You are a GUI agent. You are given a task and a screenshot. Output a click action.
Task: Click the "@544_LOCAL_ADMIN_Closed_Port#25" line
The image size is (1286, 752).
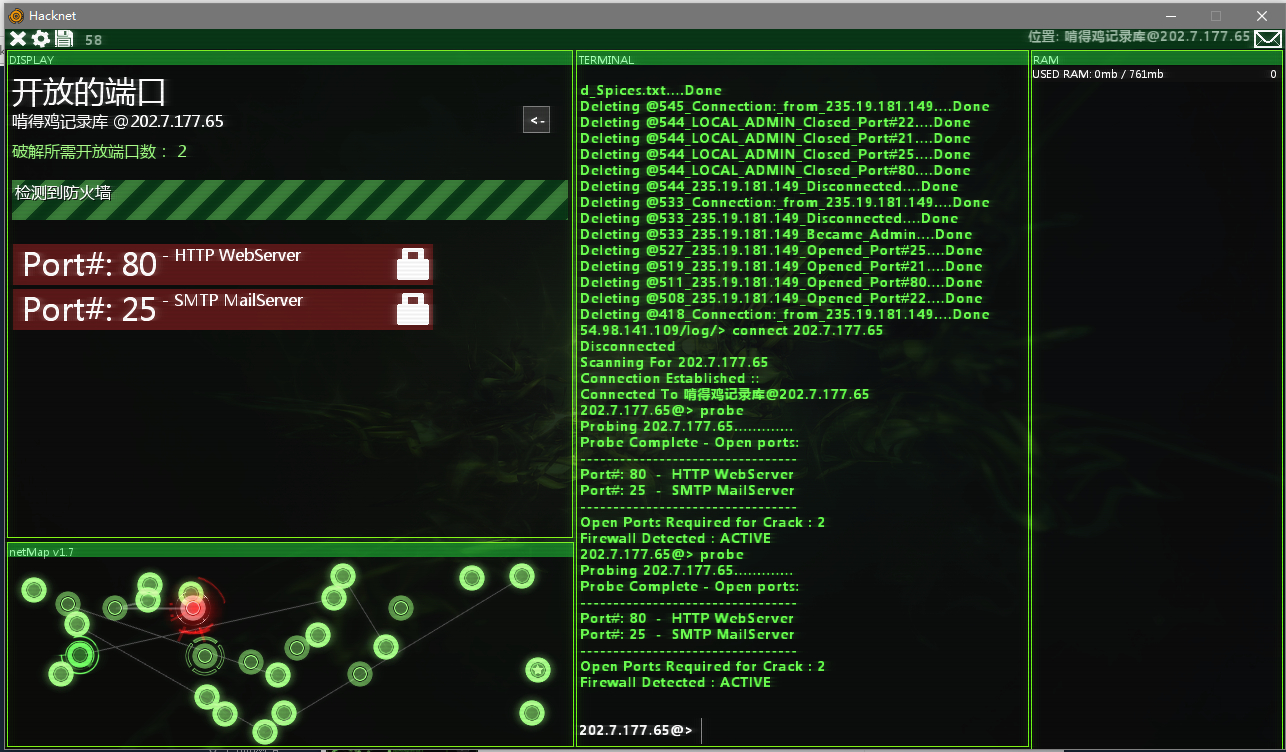pos(775,154)
